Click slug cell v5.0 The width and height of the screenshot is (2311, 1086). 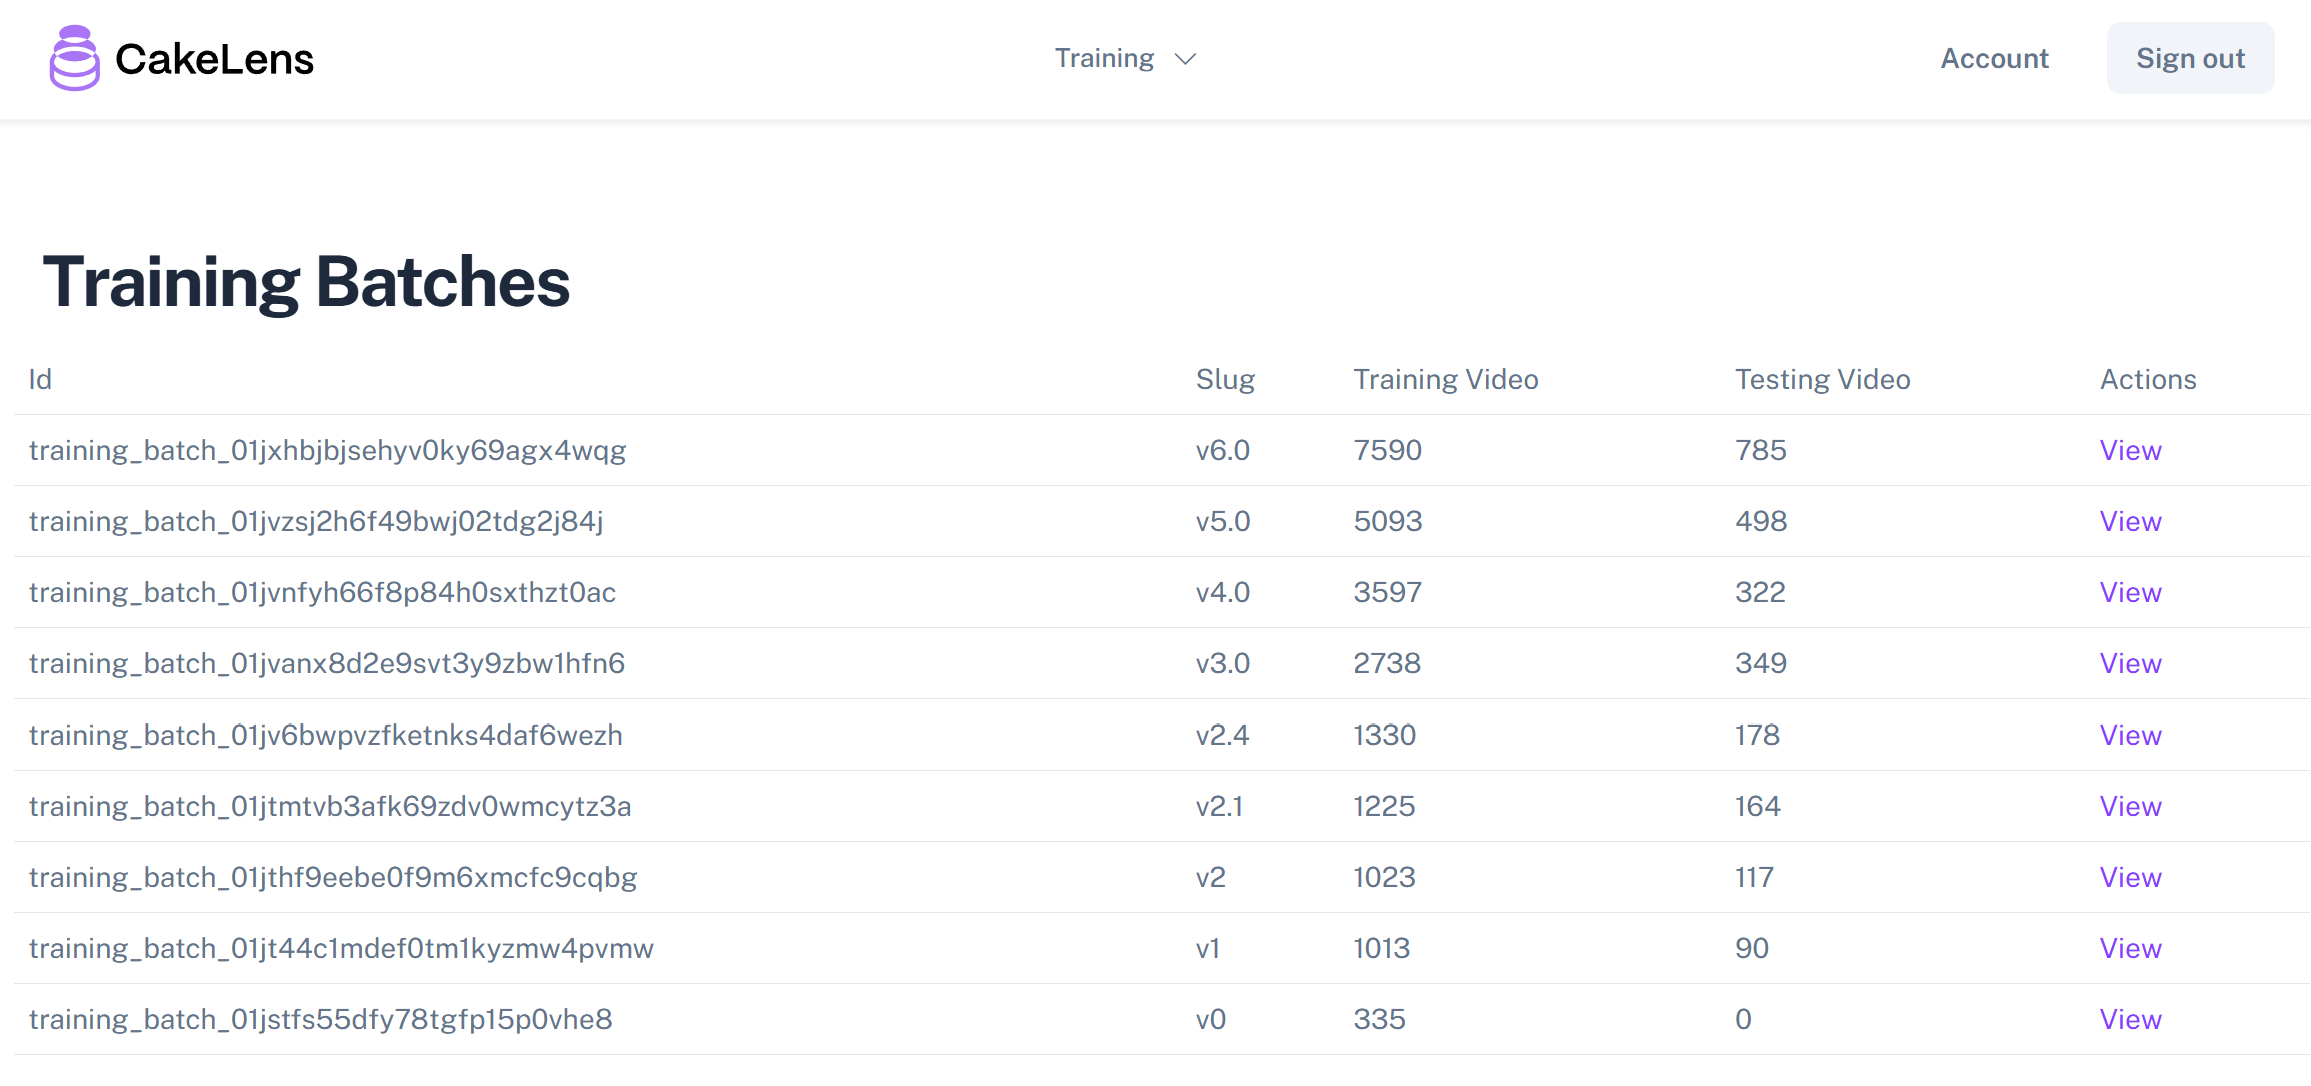click(x=1222, y=521)
